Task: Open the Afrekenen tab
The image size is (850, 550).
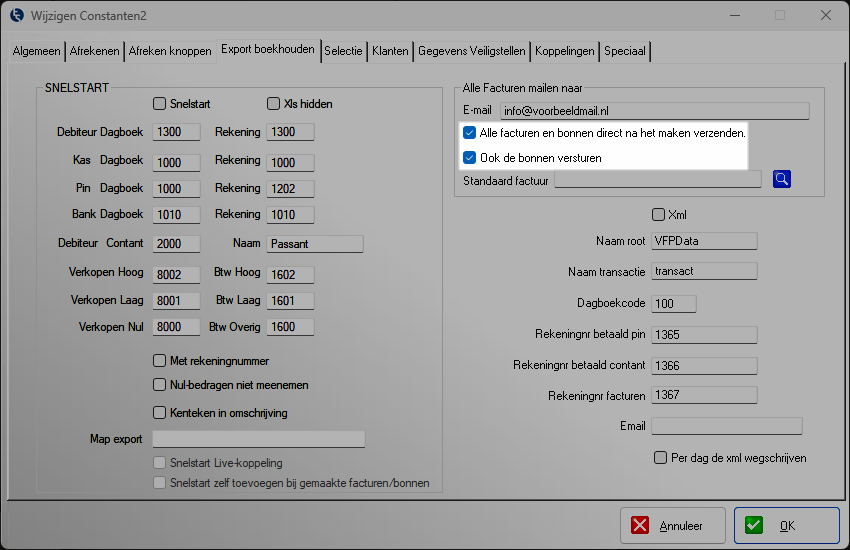Action: pyautogui.click(x=94, y=51)
